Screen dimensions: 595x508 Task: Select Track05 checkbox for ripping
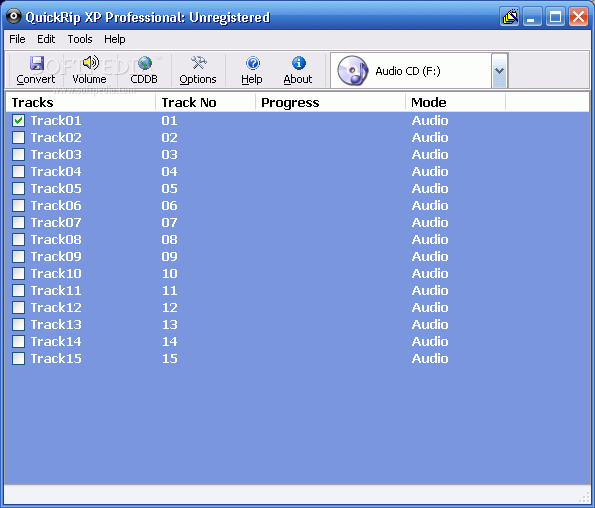[18, 189]
